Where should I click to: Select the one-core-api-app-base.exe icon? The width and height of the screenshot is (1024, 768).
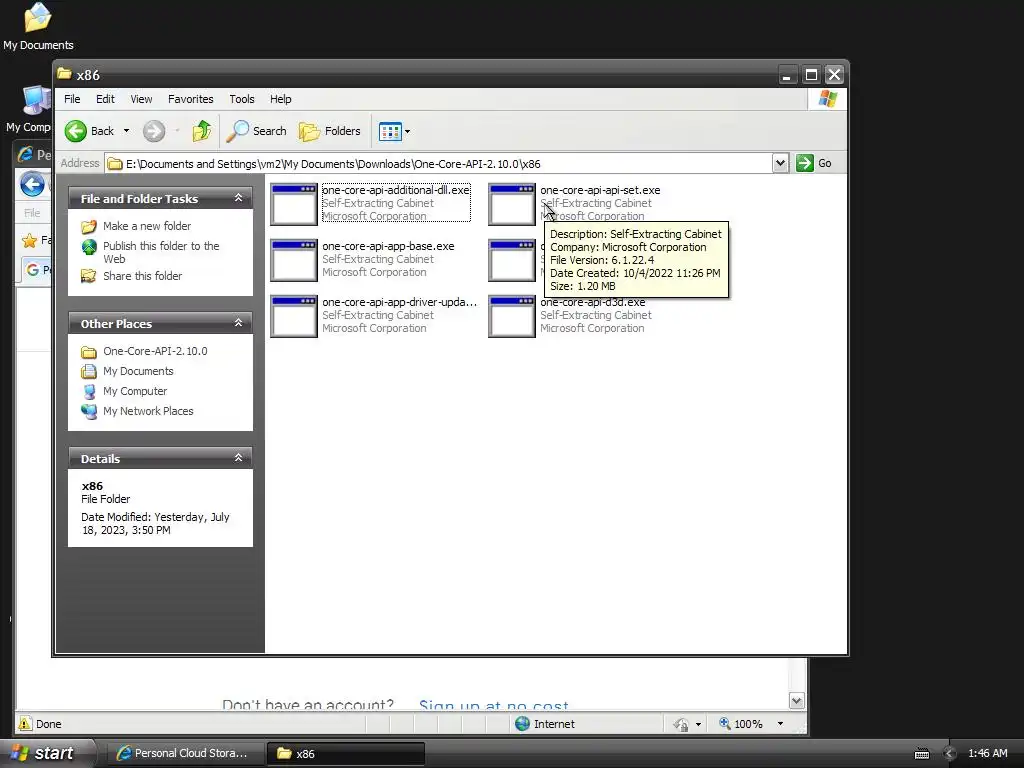point(294,260)
